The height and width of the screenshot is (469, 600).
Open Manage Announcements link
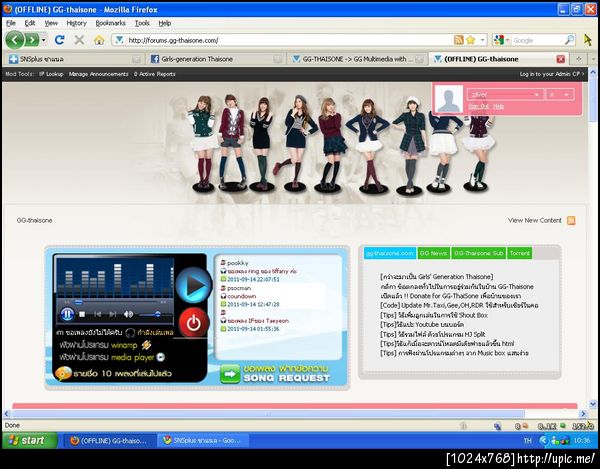pyautogui.click(x=98, y=74)
